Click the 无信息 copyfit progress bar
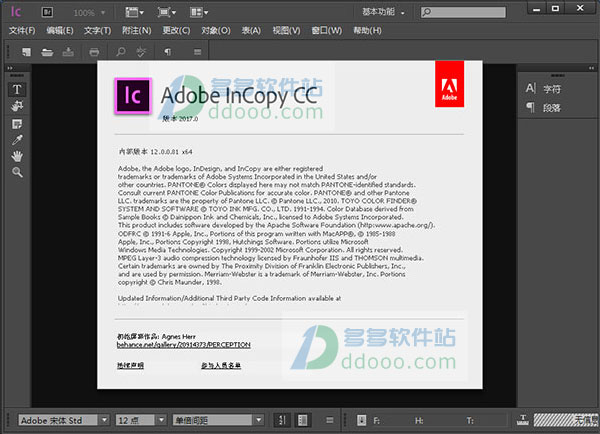 click(566, 420)
